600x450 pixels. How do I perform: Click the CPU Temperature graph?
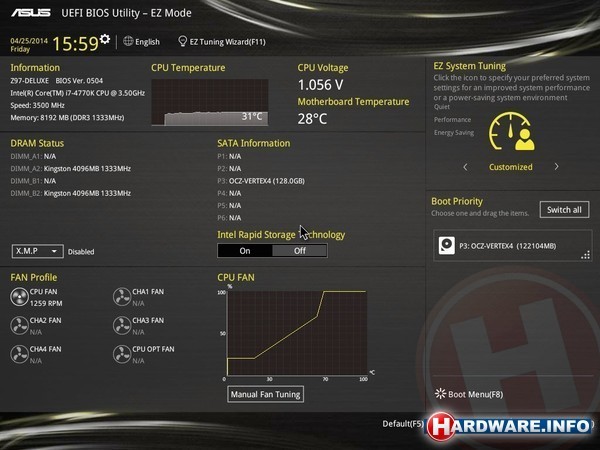(210, 102)
